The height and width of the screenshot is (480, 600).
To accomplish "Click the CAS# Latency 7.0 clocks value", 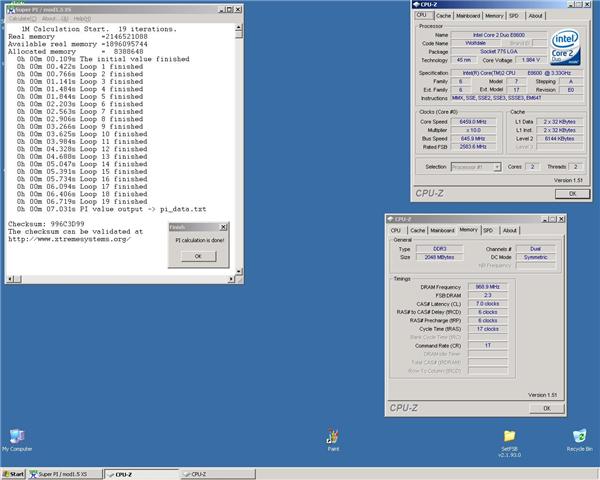I will [488, 304].
